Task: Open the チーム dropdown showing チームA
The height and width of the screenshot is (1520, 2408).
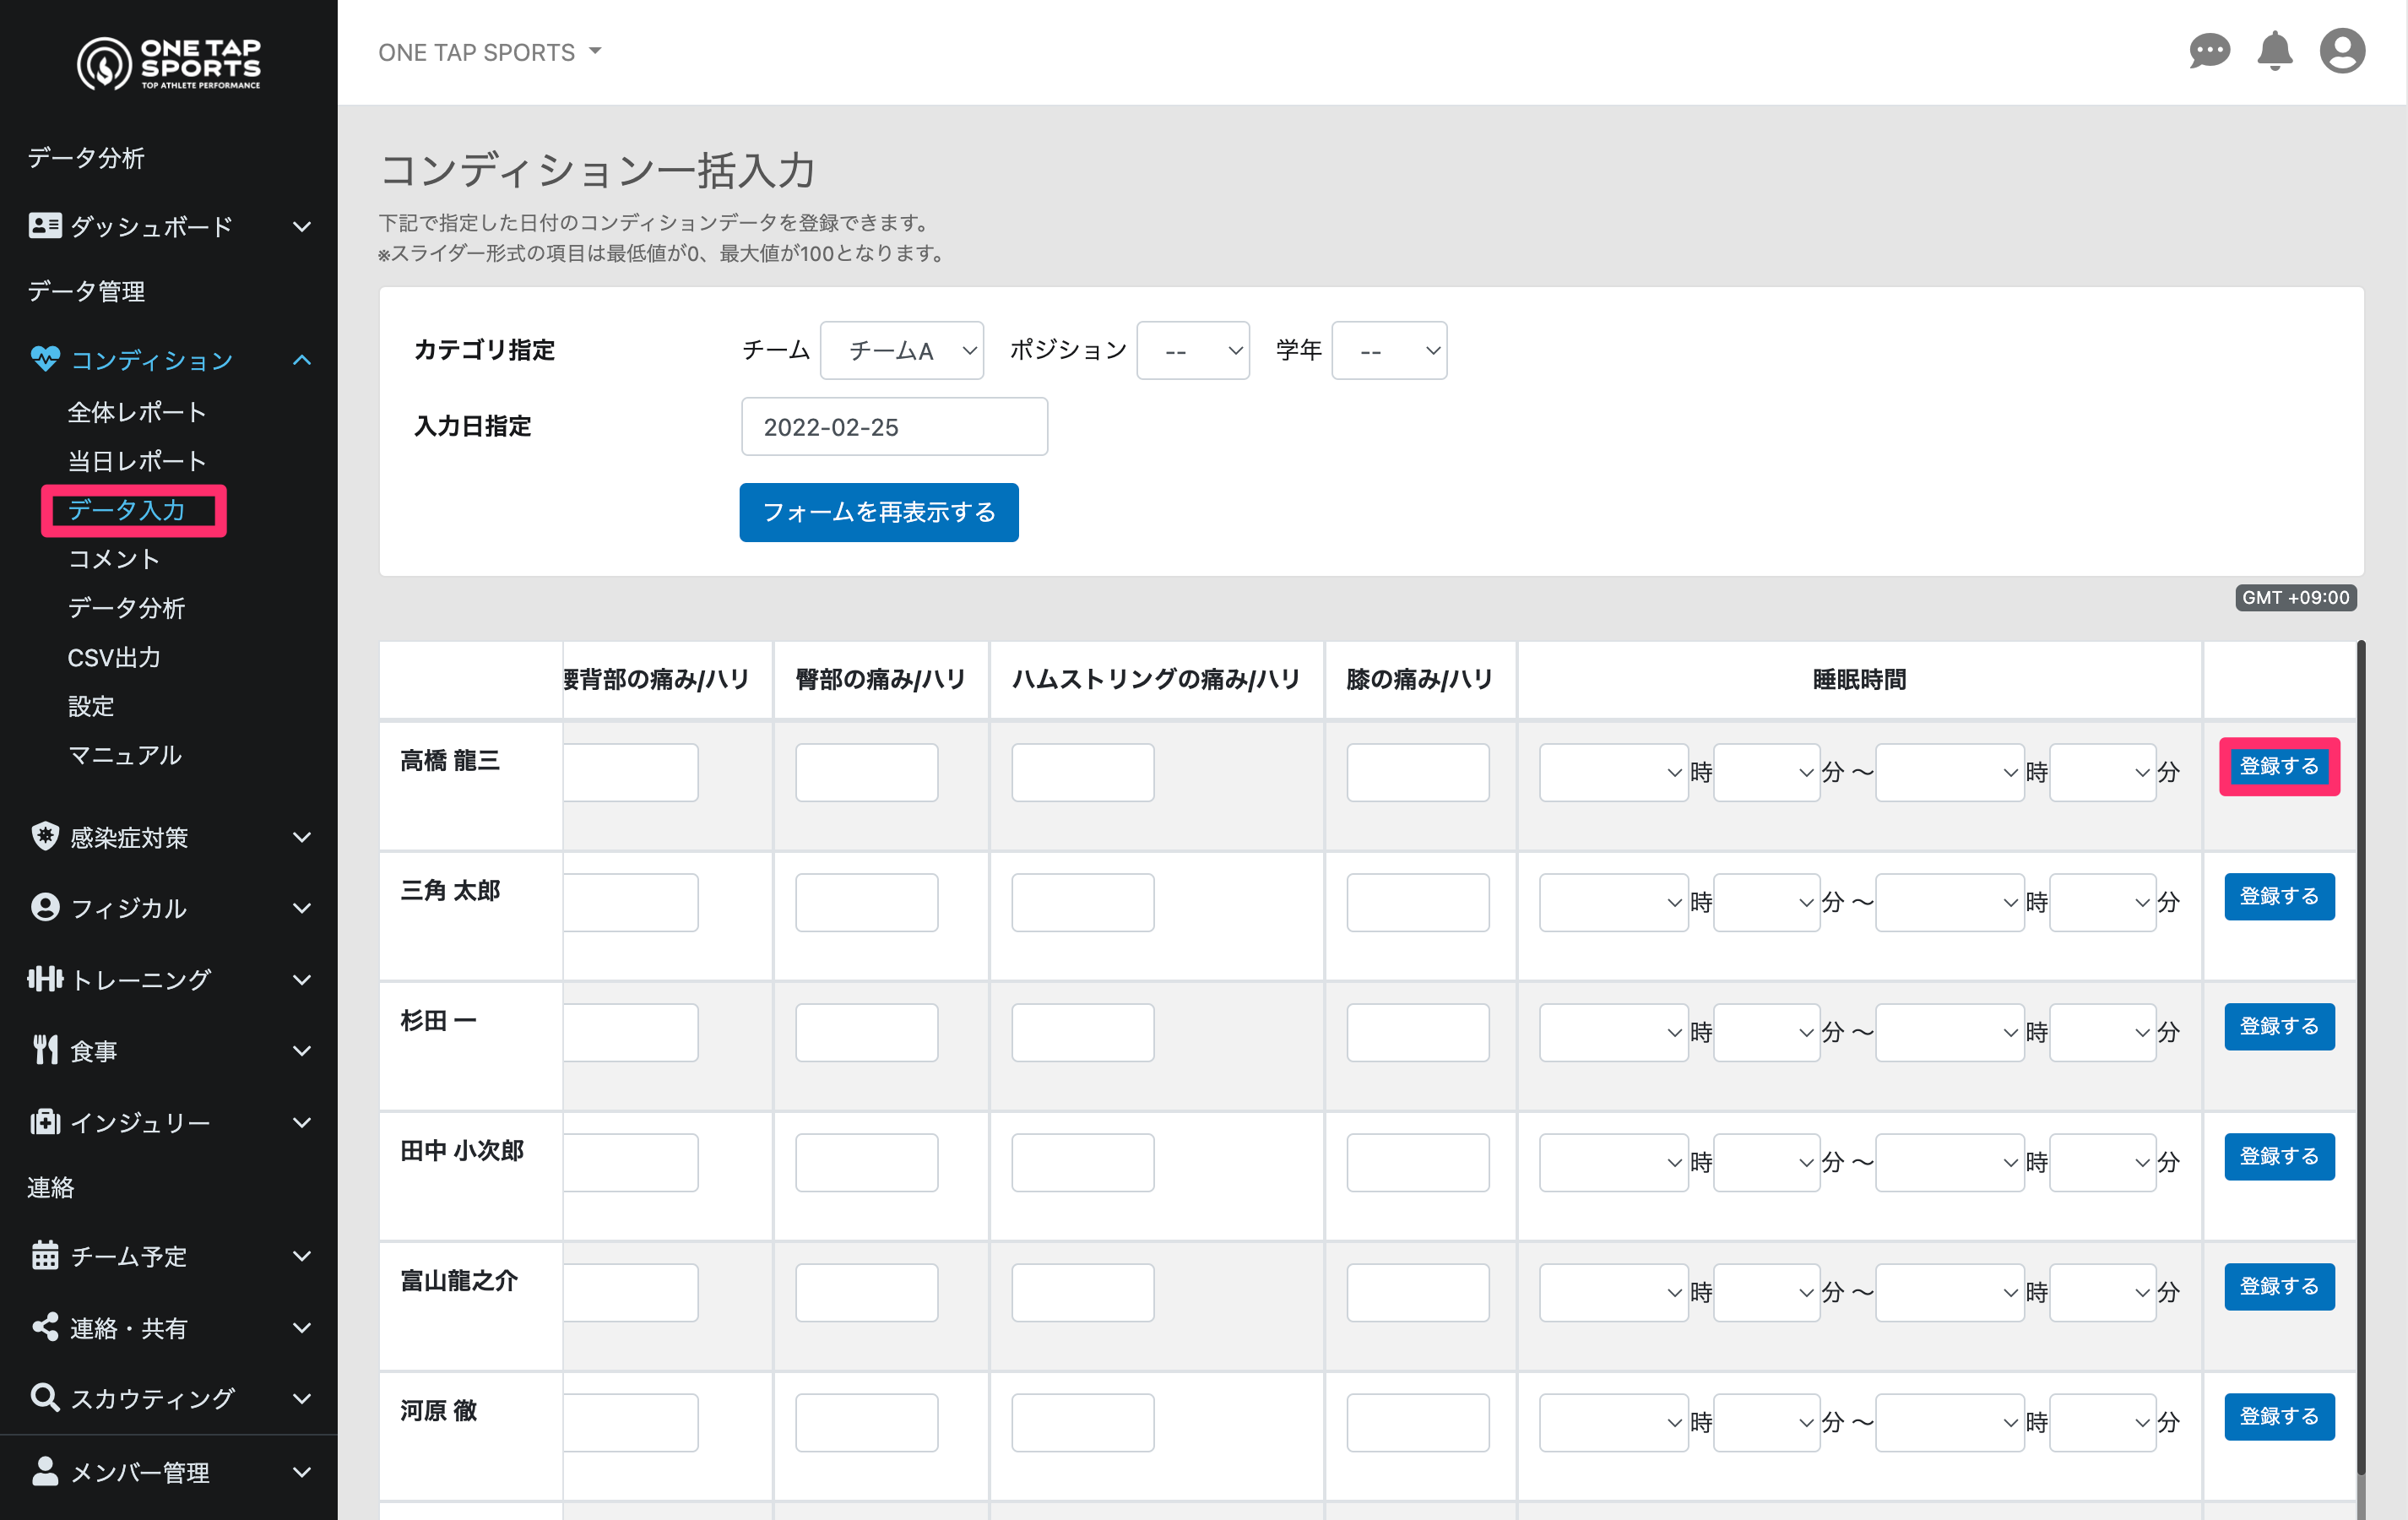Action: (x=901, y=350)
